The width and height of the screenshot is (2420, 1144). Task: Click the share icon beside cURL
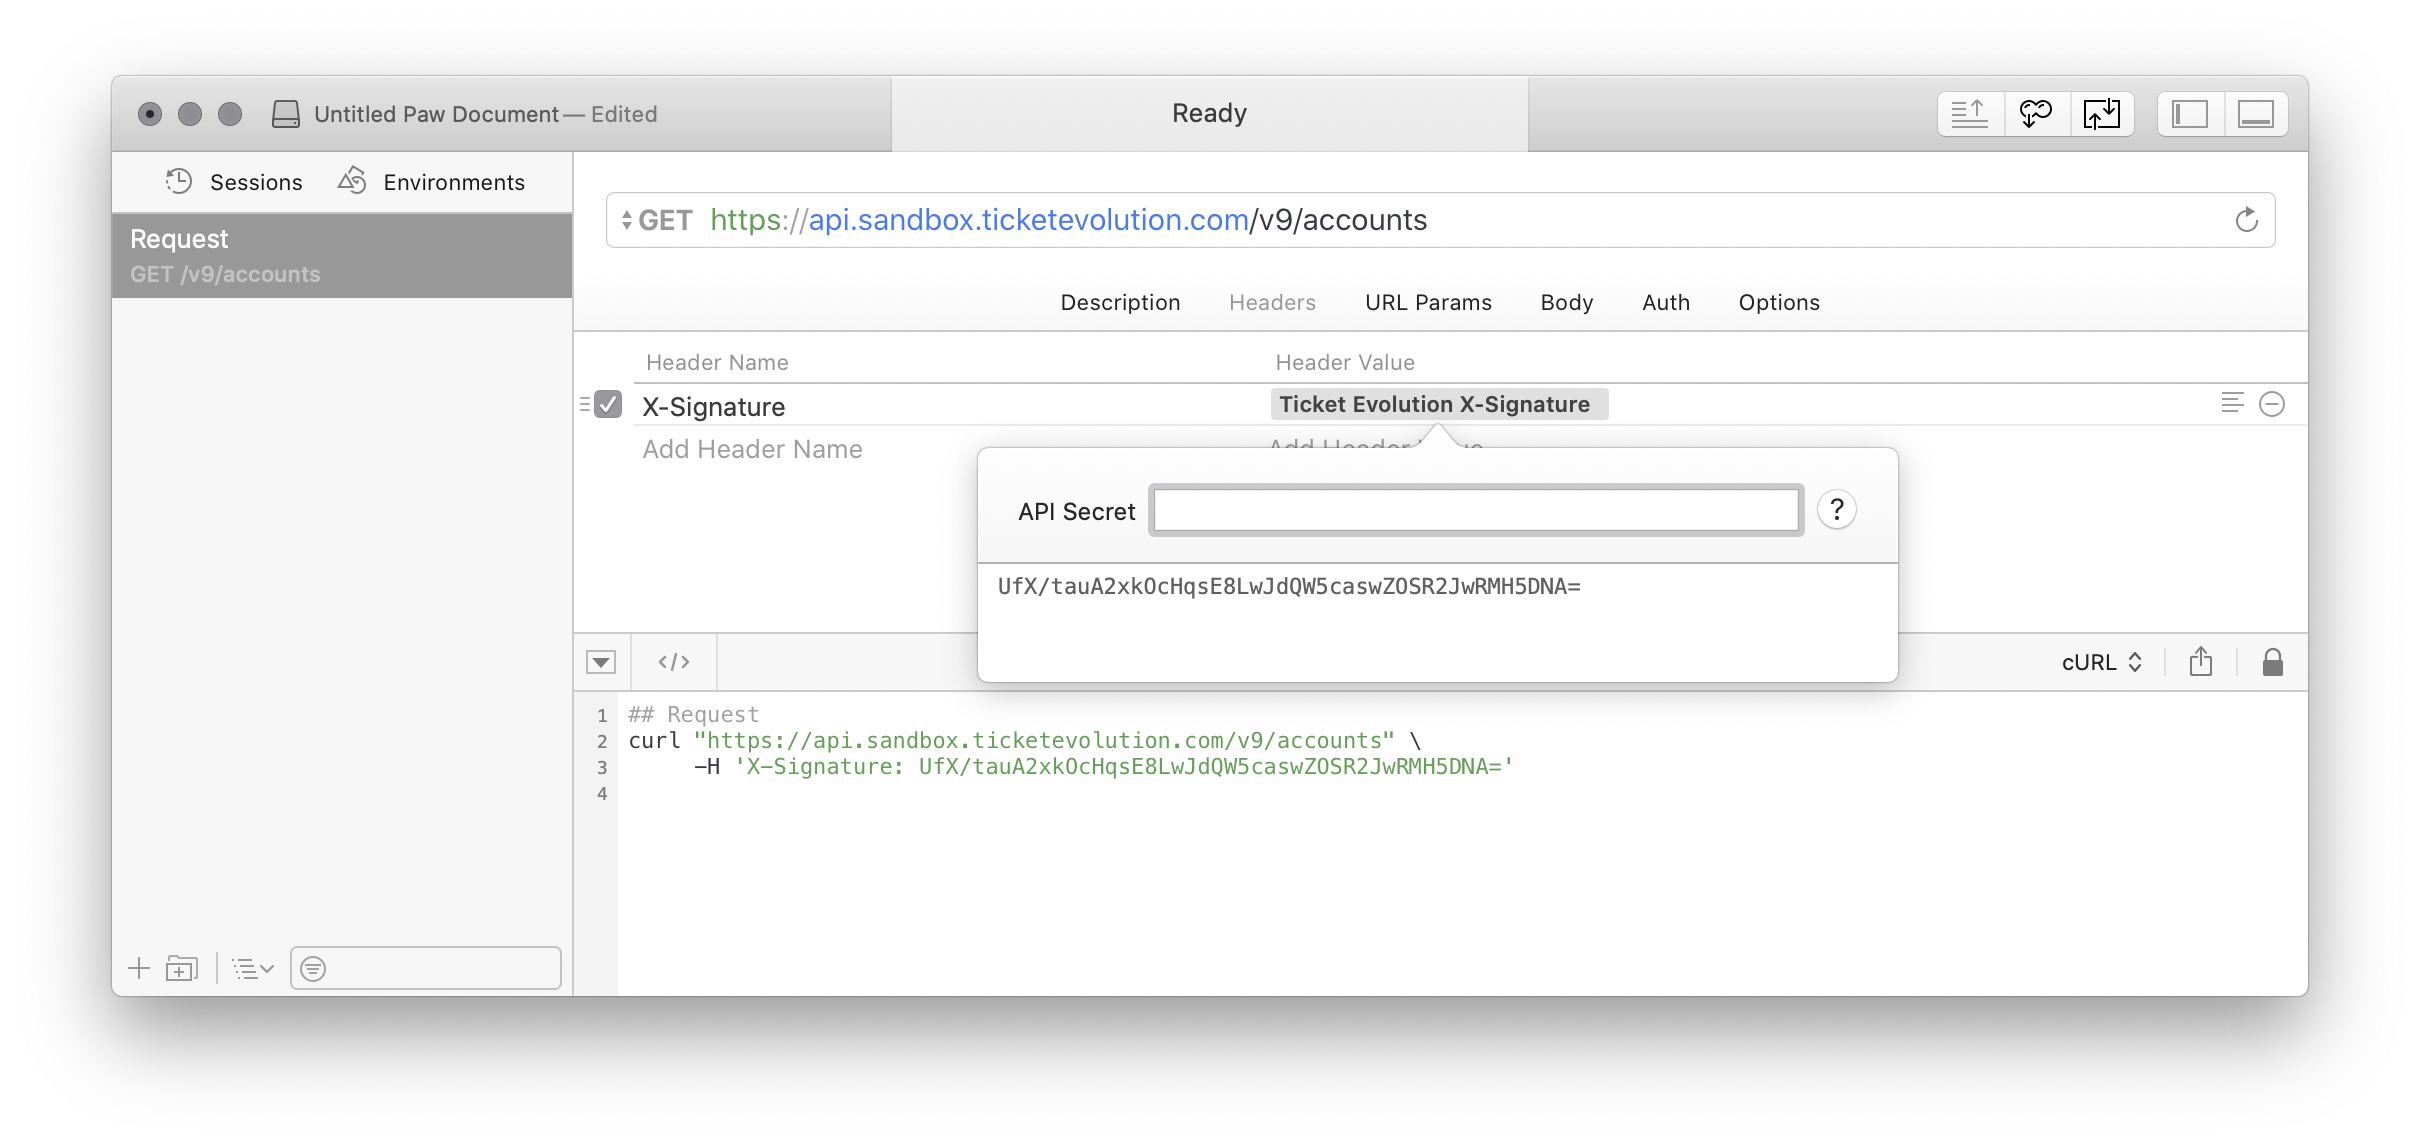pos(2200,662)
